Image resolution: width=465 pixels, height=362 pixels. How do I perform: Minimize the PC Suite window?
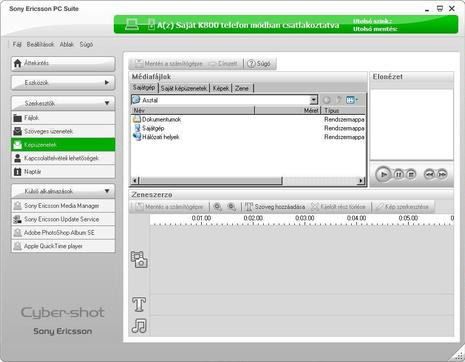427,9
